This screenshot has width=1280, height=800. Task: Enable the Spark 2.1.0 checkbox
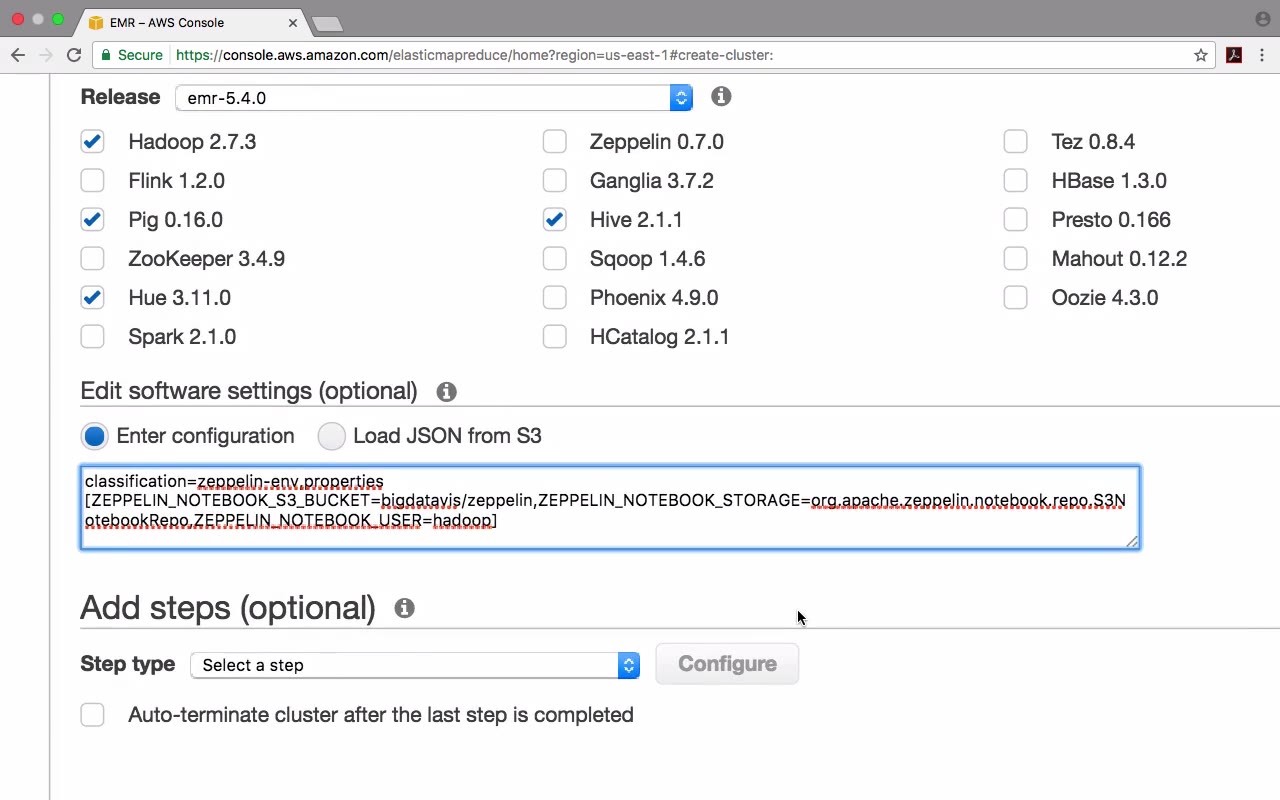pos(92,337)
